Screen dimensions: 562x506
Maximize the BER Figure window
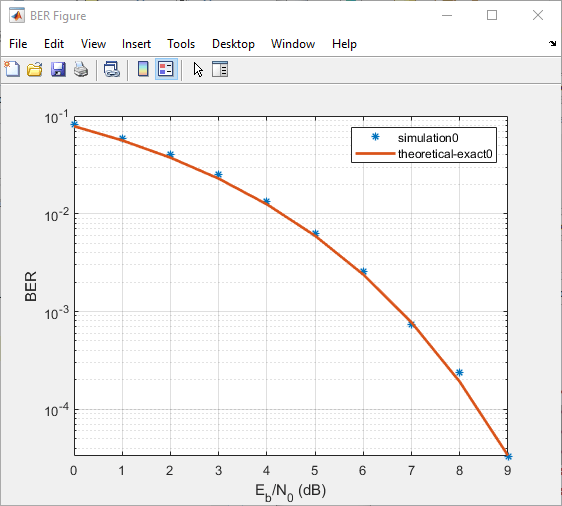[x=492, y=15]
